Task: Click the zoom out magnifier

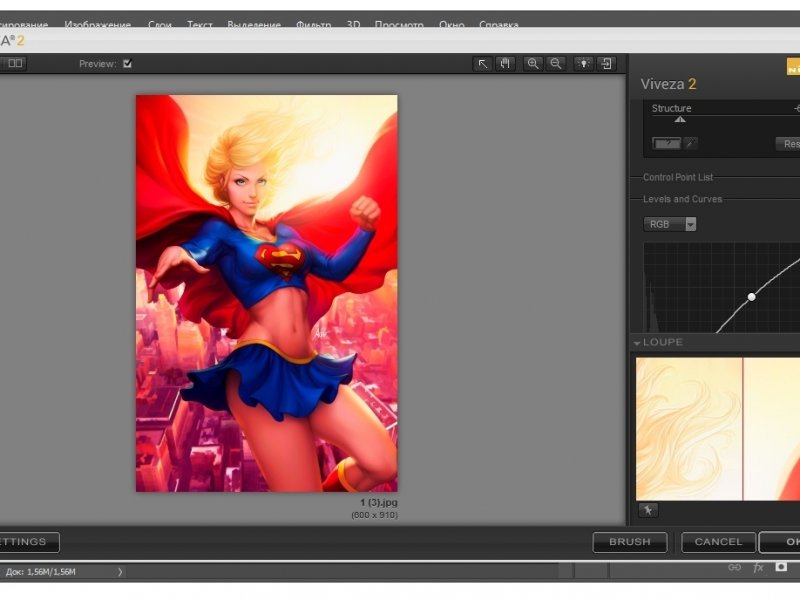Action: tap(556, 64)
